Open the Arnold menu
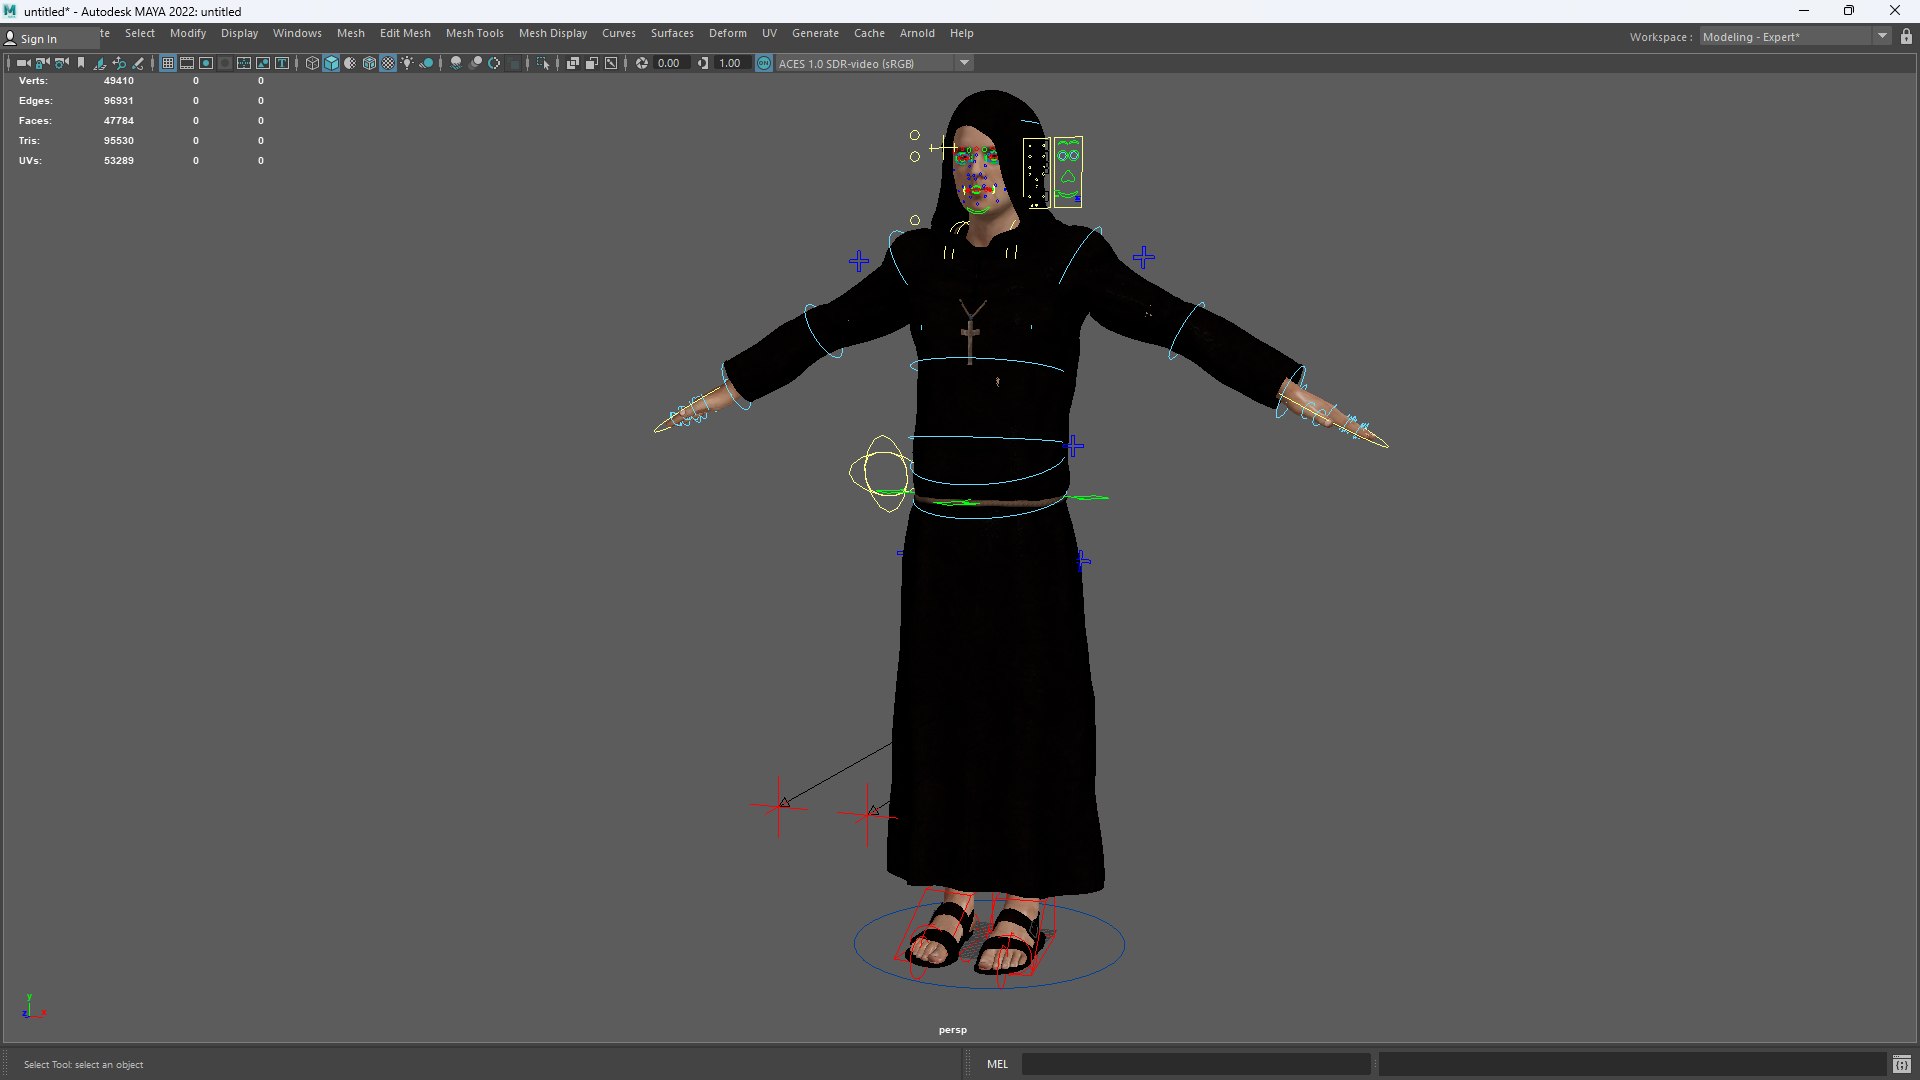The width and height of the screenshot is (1920, 1080). [917, 33]
